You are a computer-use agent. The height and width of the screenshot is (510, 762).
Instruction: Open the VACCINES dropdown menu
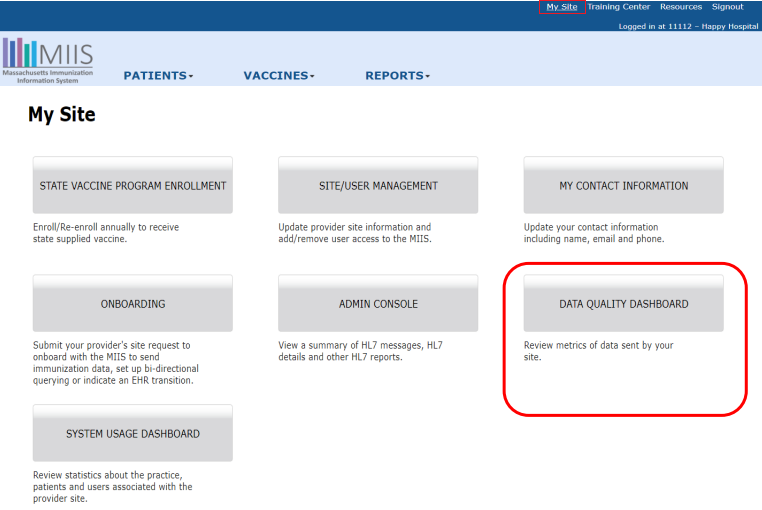coord(278,76)
